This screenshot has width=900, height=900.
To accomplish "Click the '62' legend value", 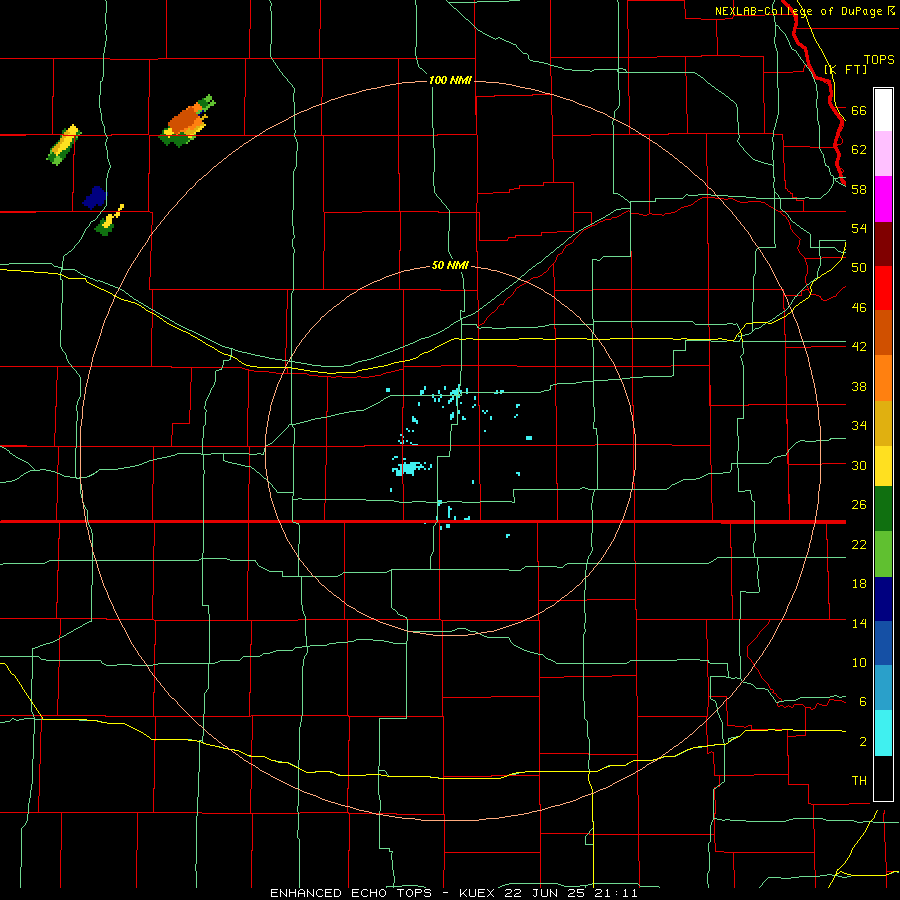I will coord(859,150).
